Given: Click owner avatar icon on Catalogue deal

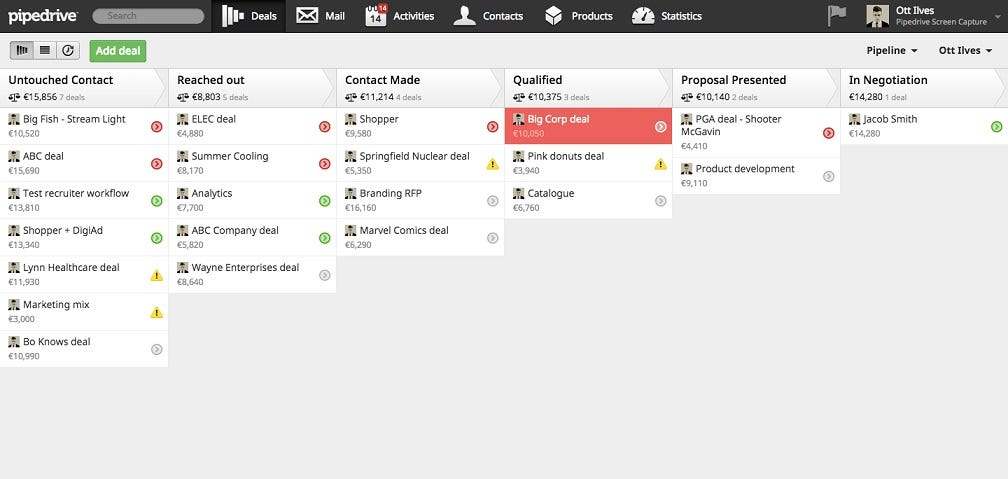Looking at the screenshot, I should click(x=519, y=193).
